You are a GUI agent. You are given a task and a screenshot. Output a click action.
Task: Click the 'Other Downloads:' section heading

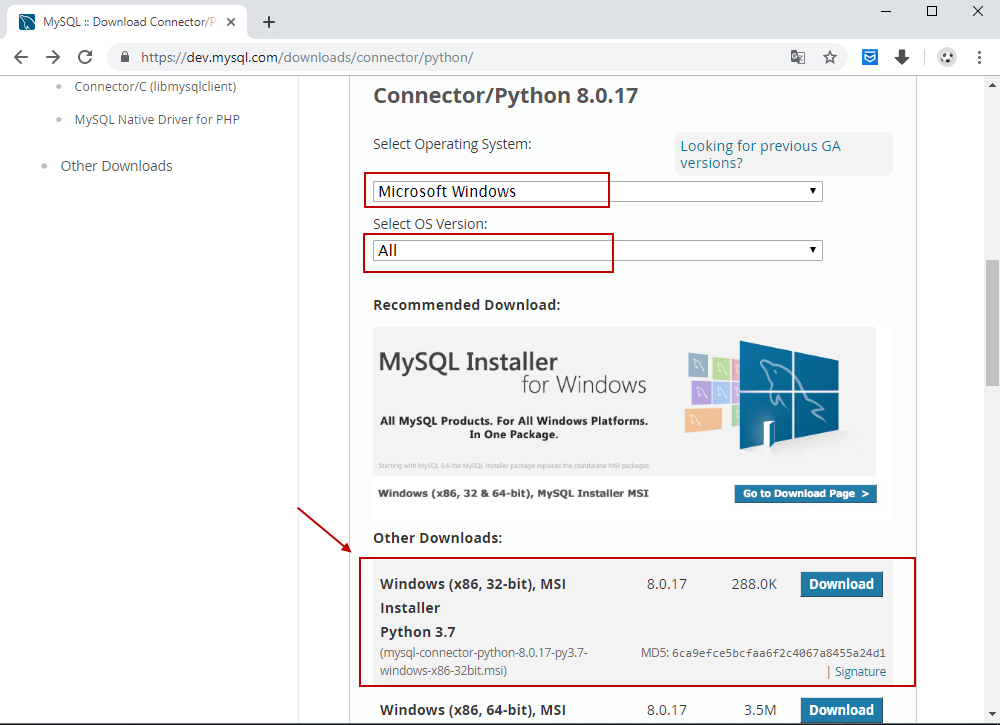(x=438, y=538)
